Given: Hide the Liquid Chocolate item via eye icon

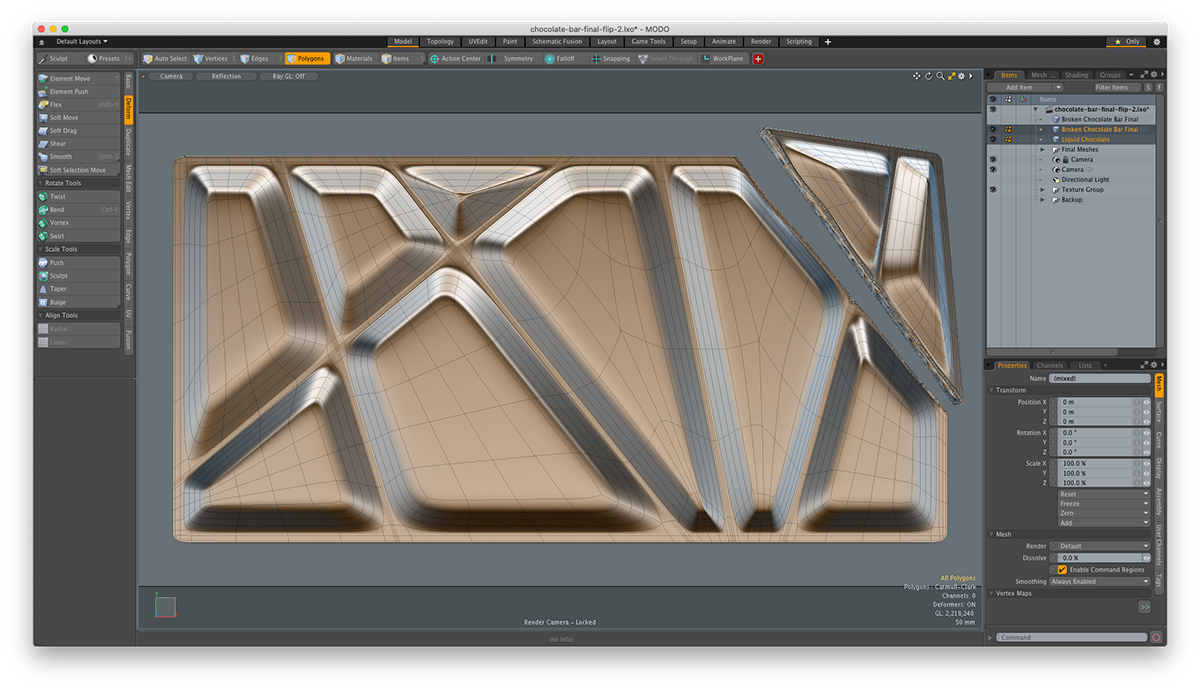Looking at the screenshot, I should pos(993,139).
